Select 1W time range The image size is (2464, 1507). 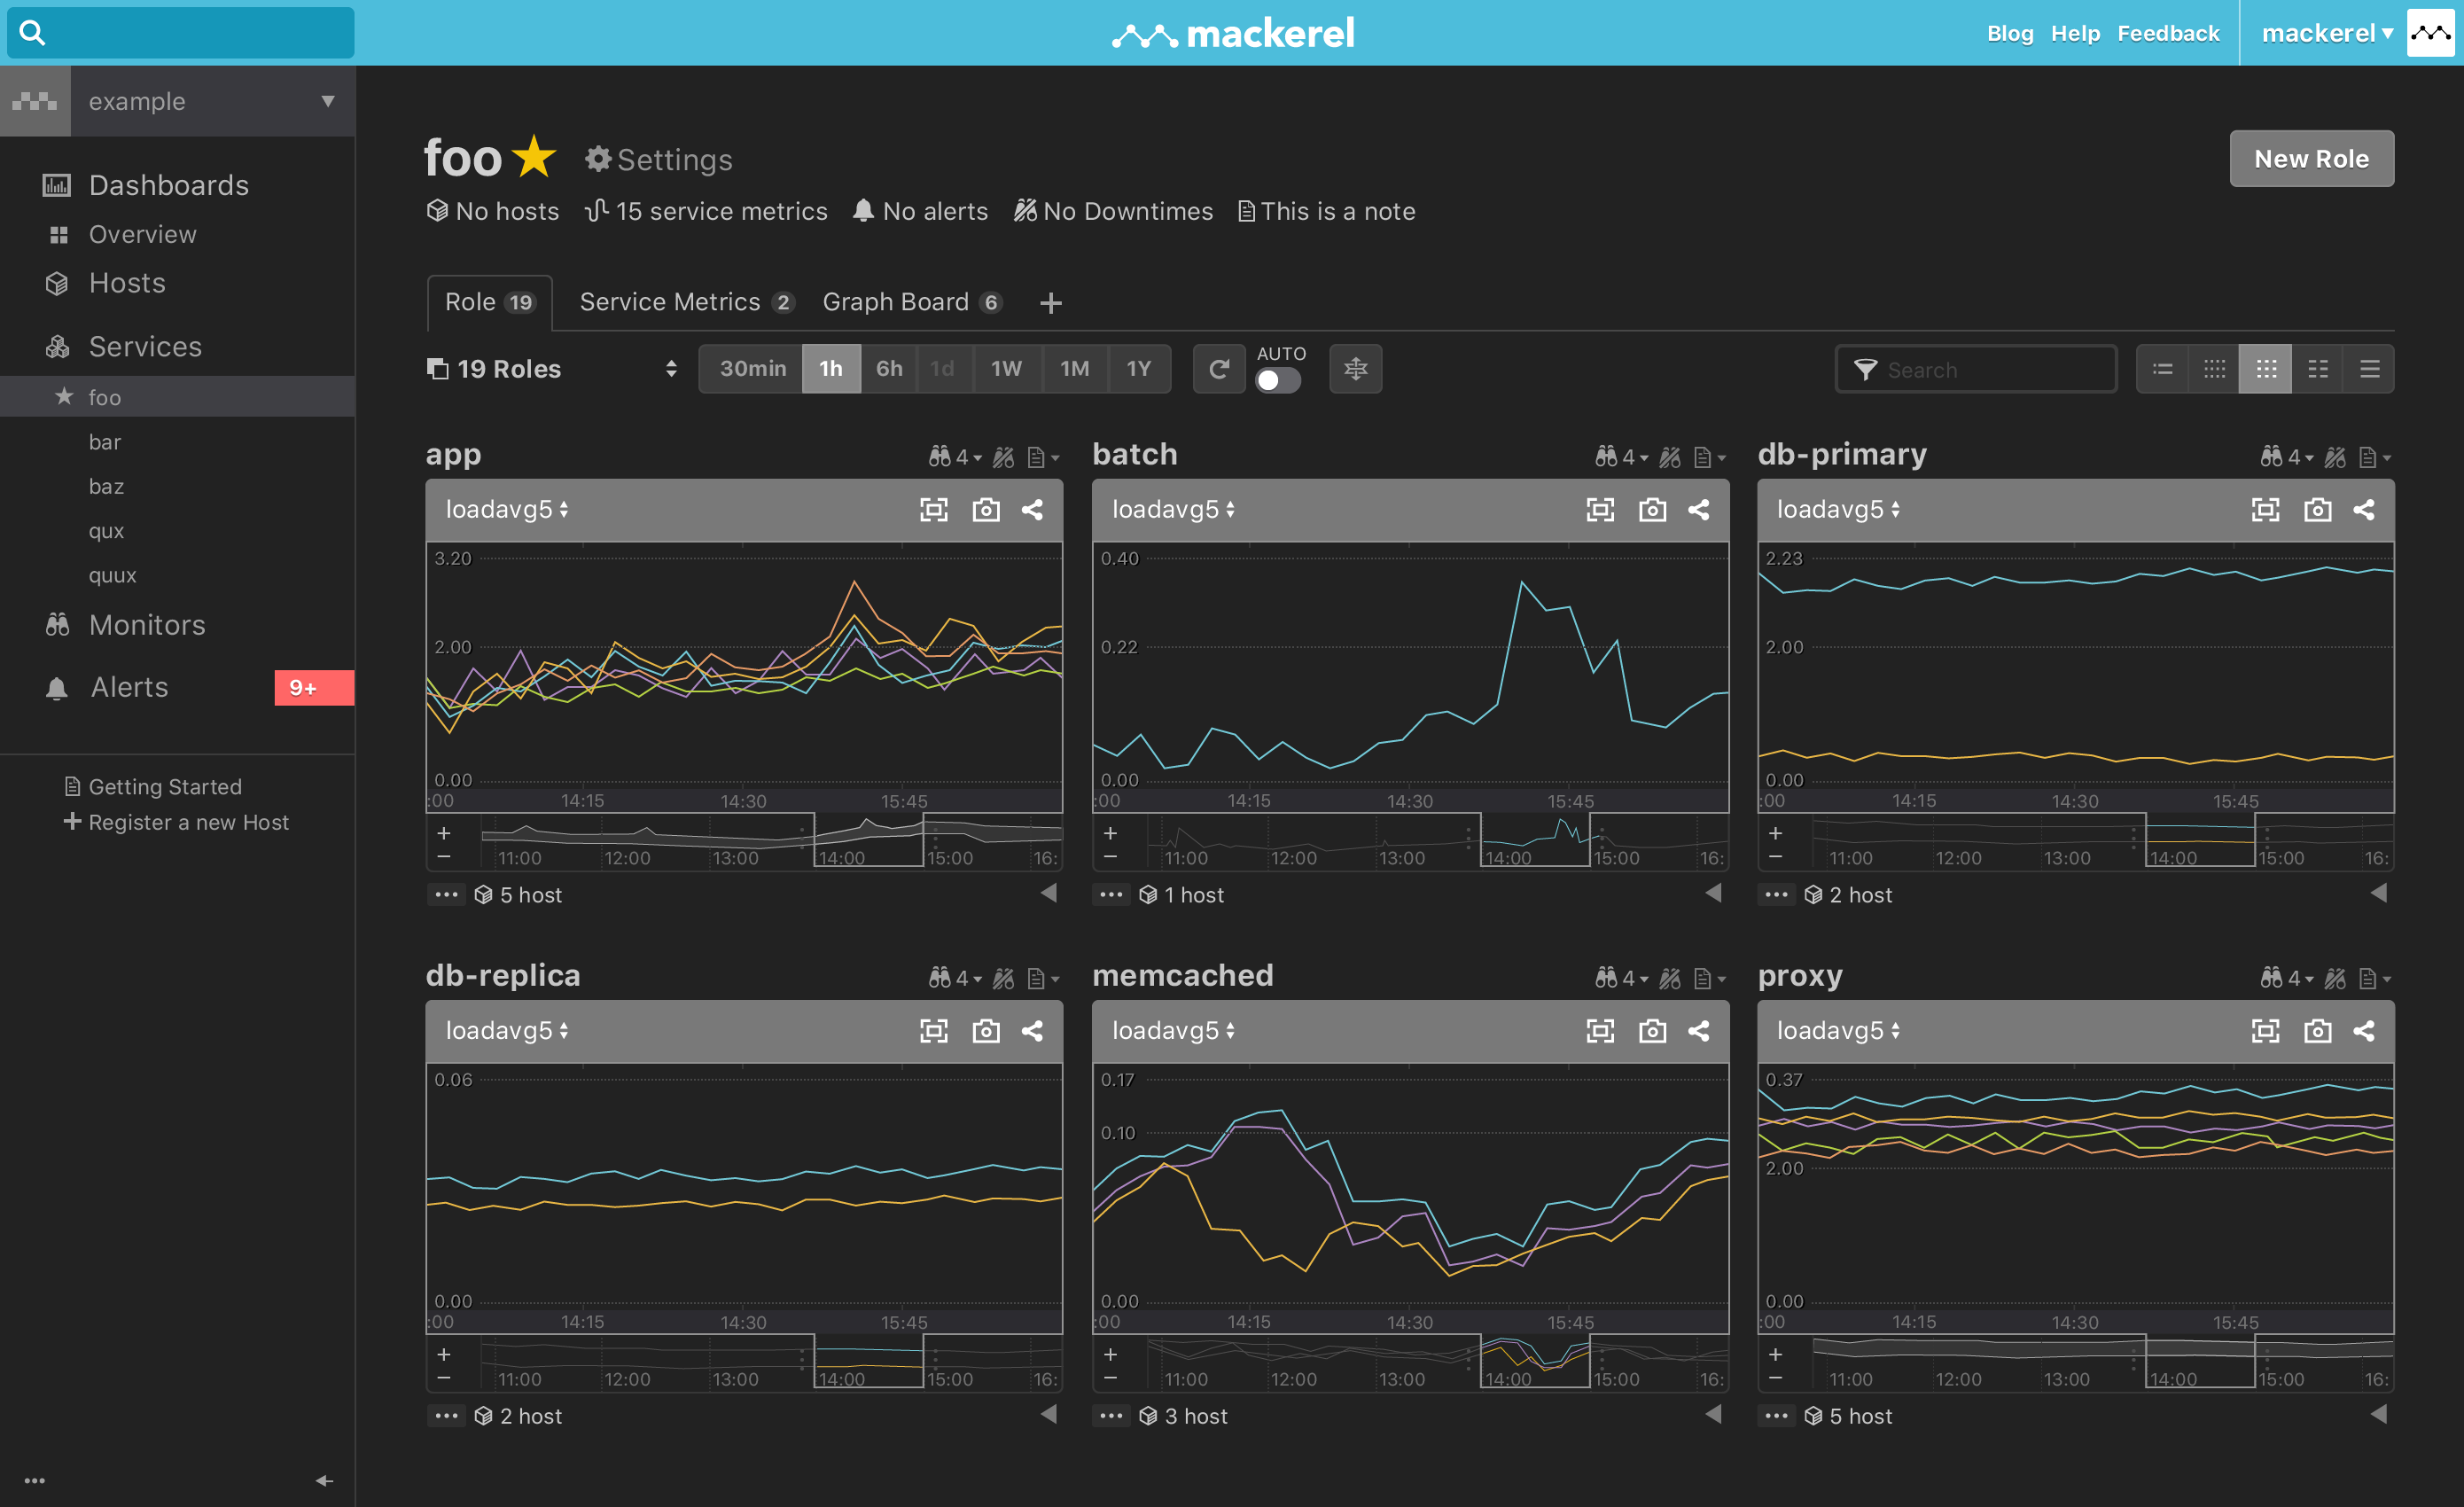pos(1006,369)
